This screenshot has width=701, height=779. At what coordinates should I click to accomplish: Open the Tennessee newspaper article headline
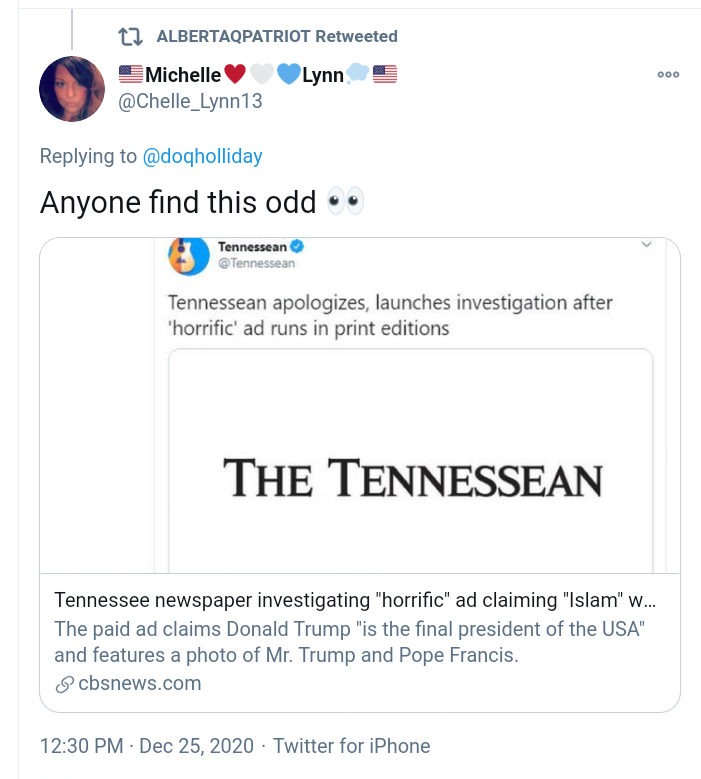[x=356, y=600]
